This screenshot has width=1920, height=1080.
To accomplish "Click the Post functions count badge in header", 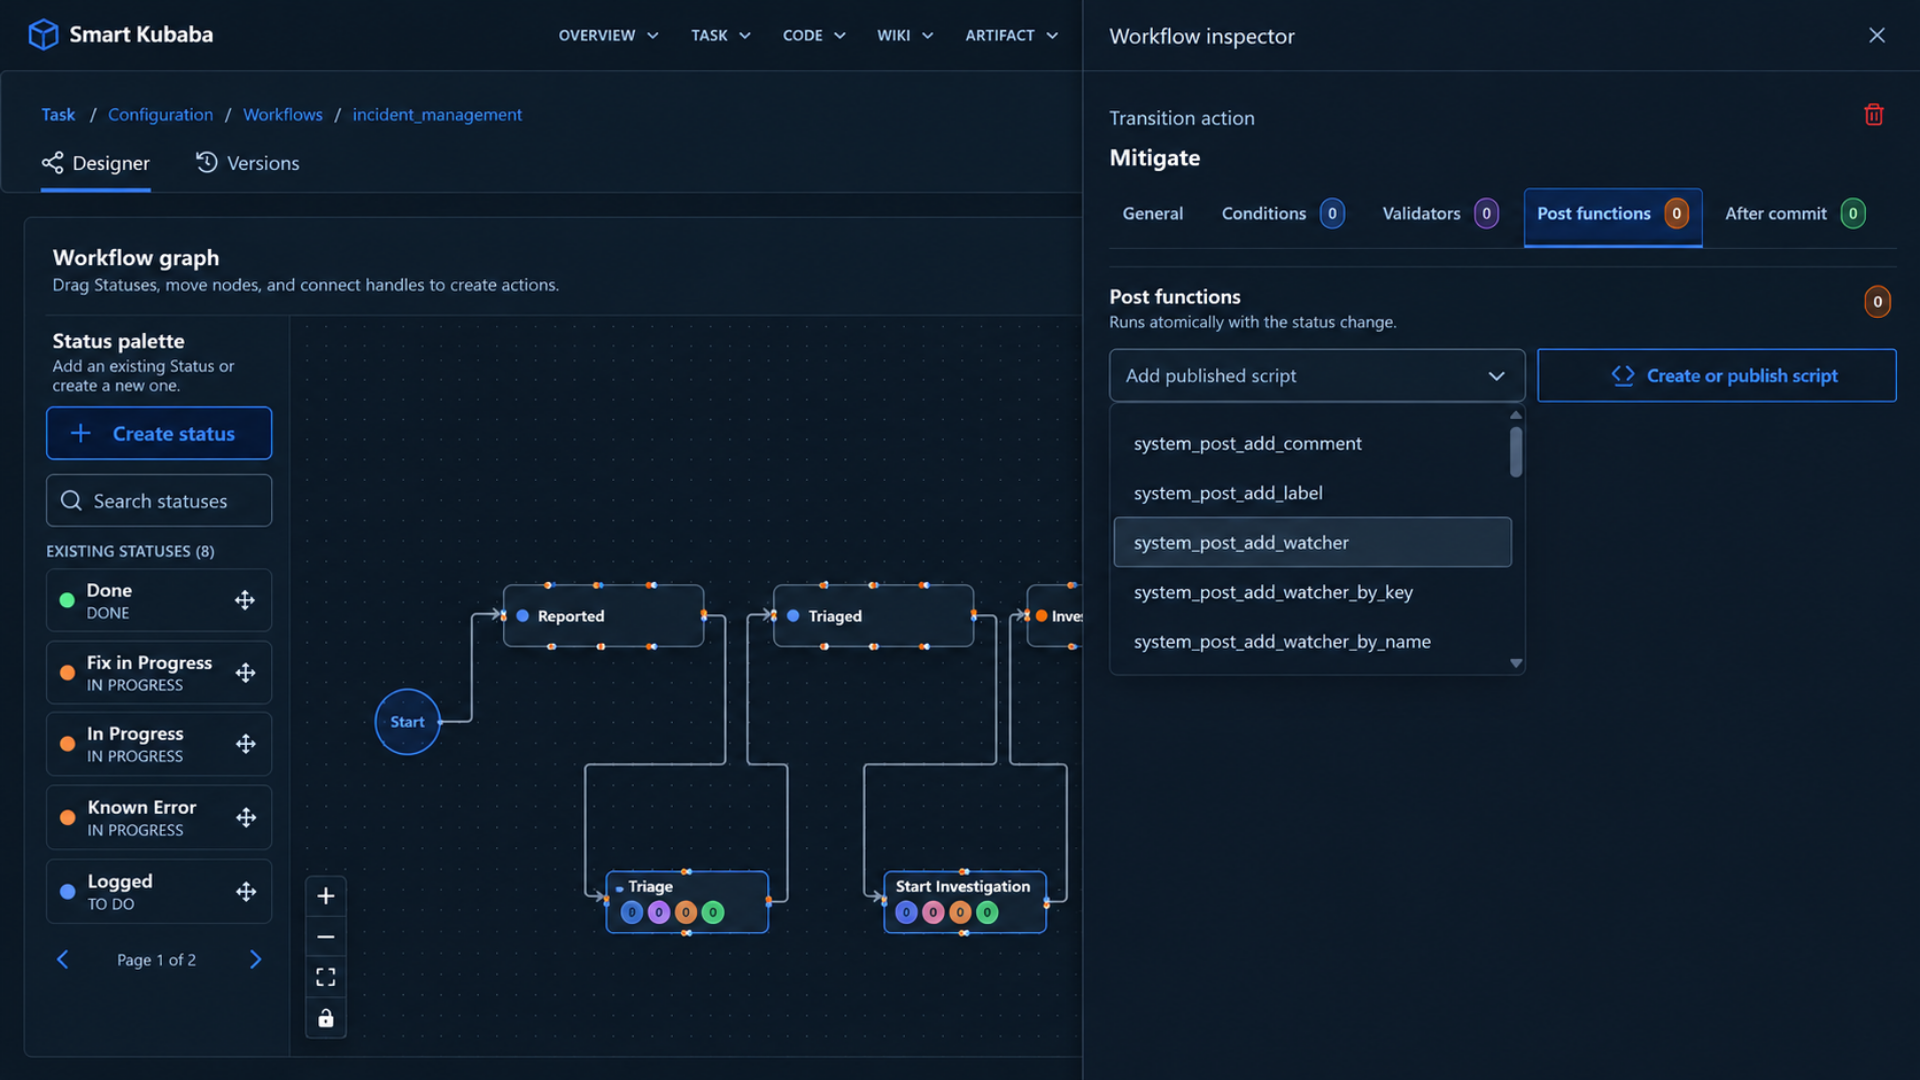I will coord(1877,301).
